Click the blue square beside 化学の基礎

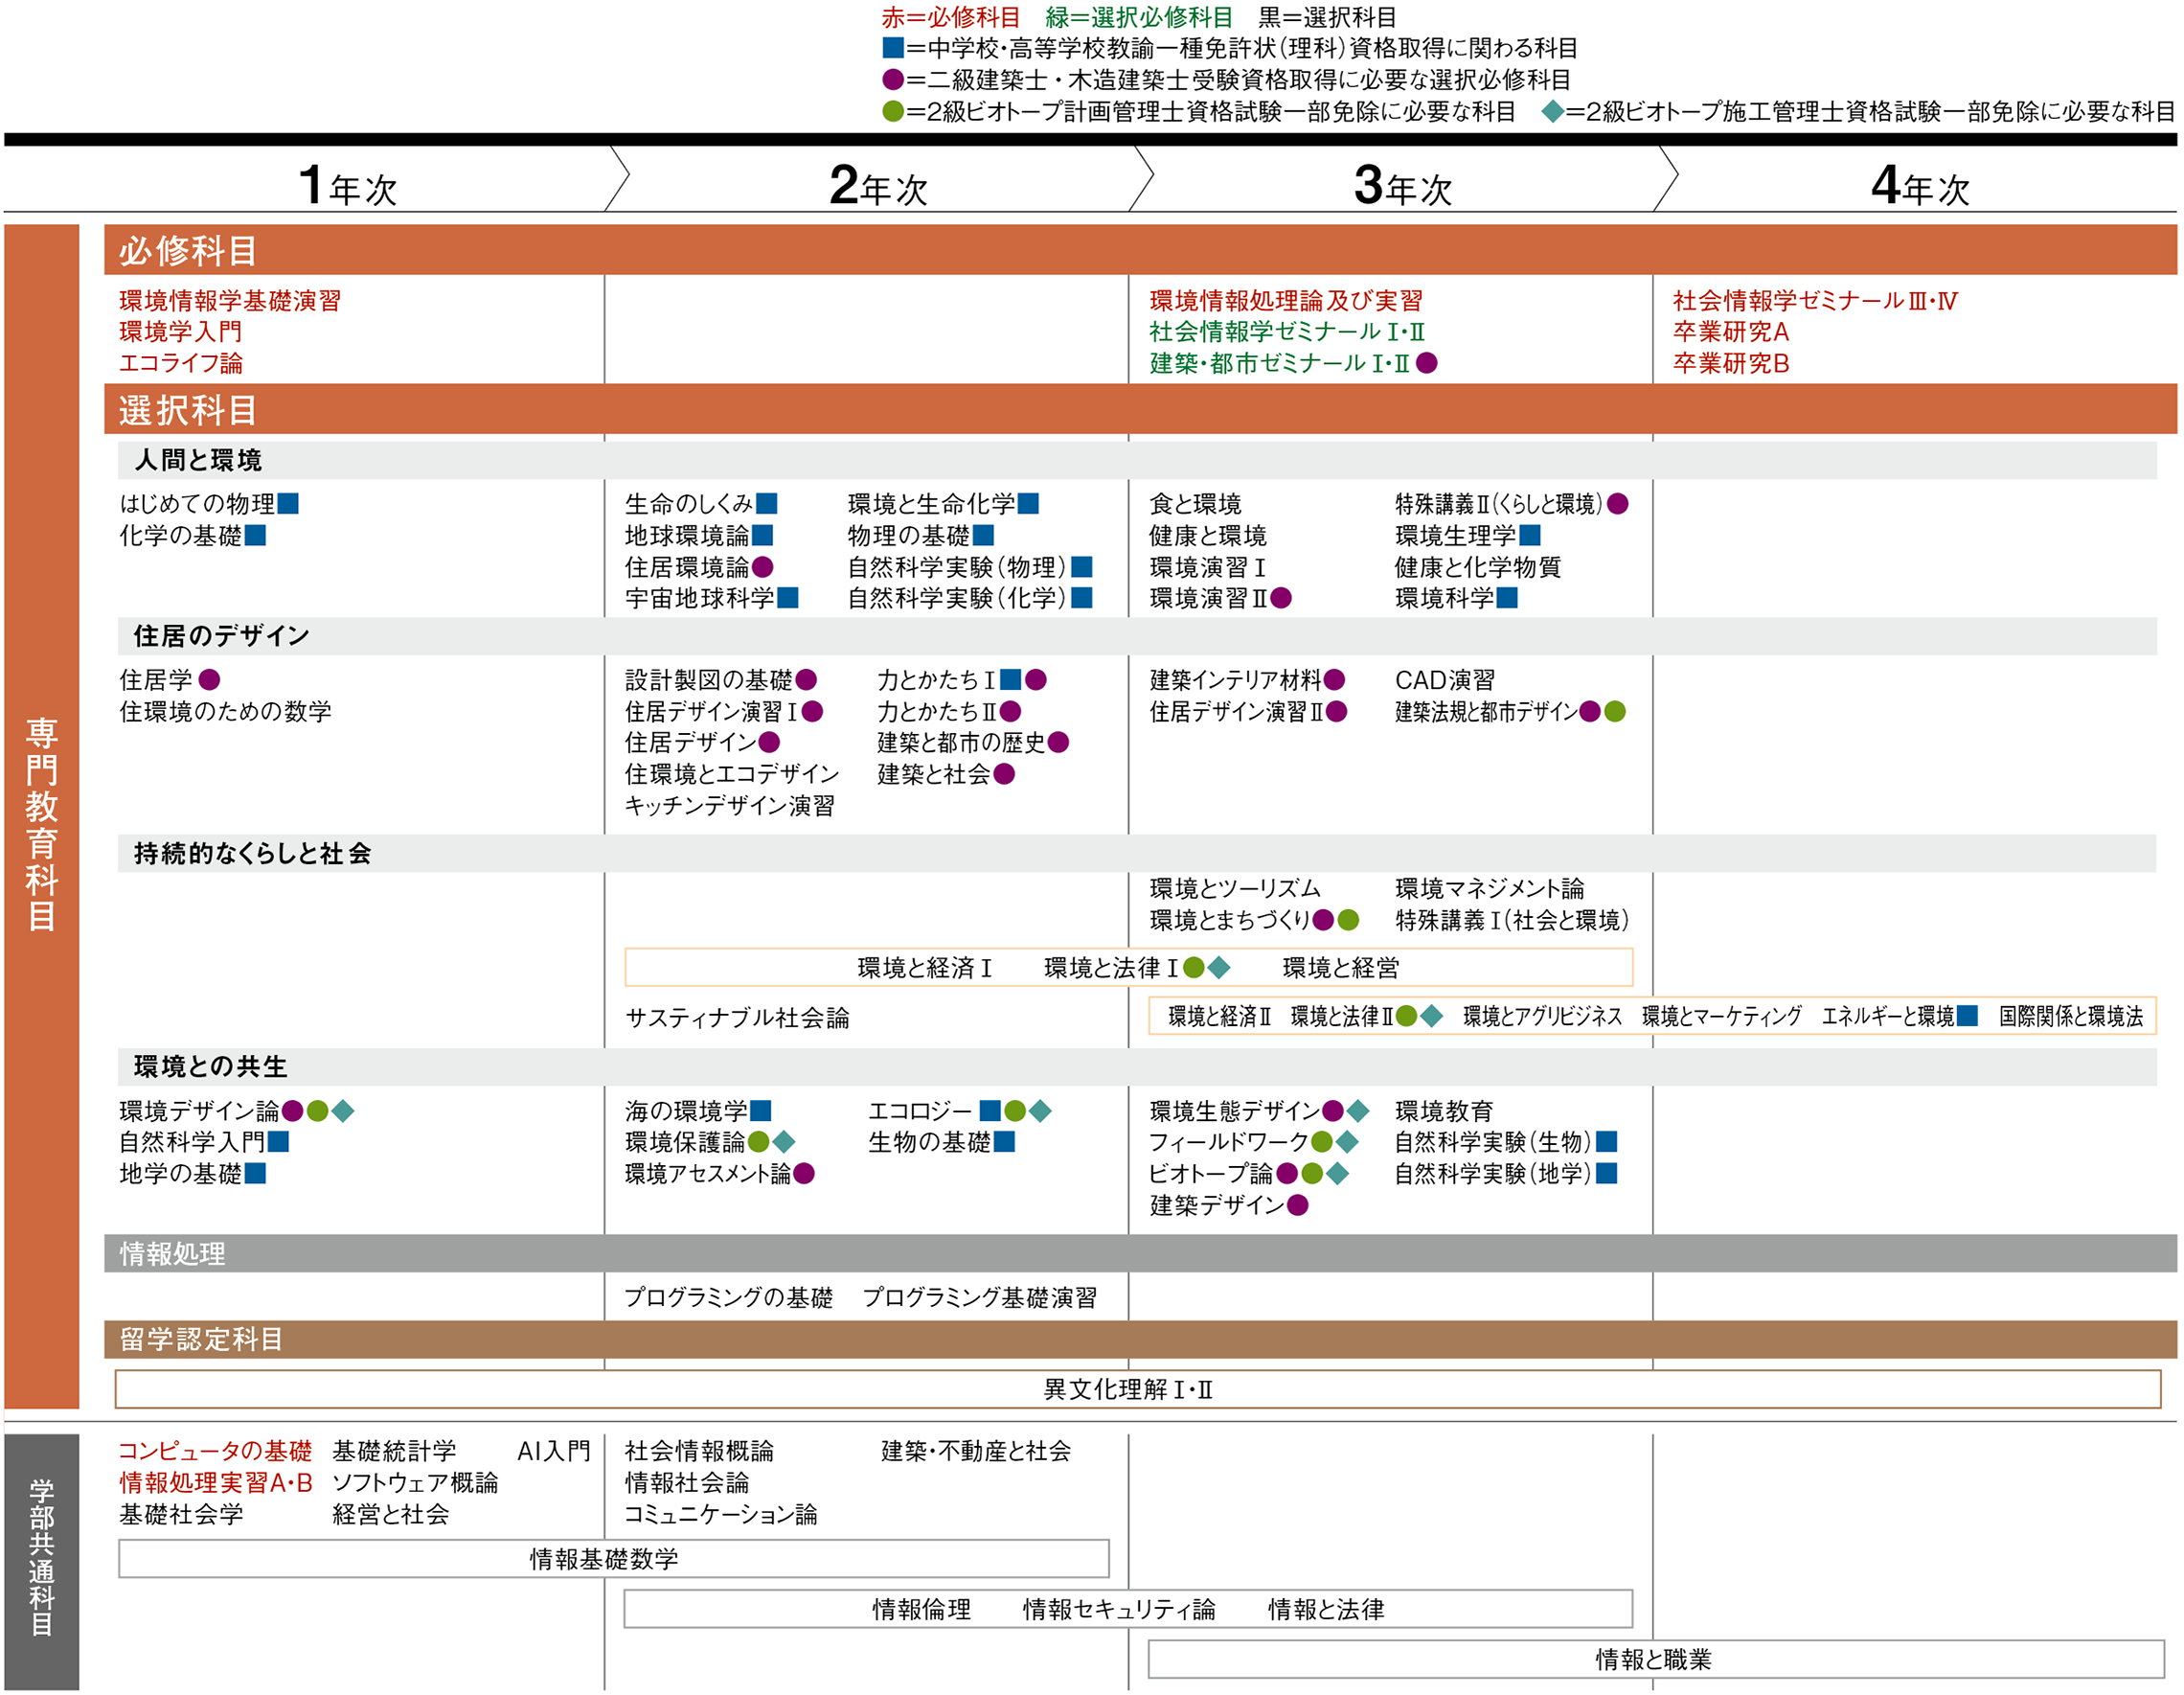coord(255,535)
